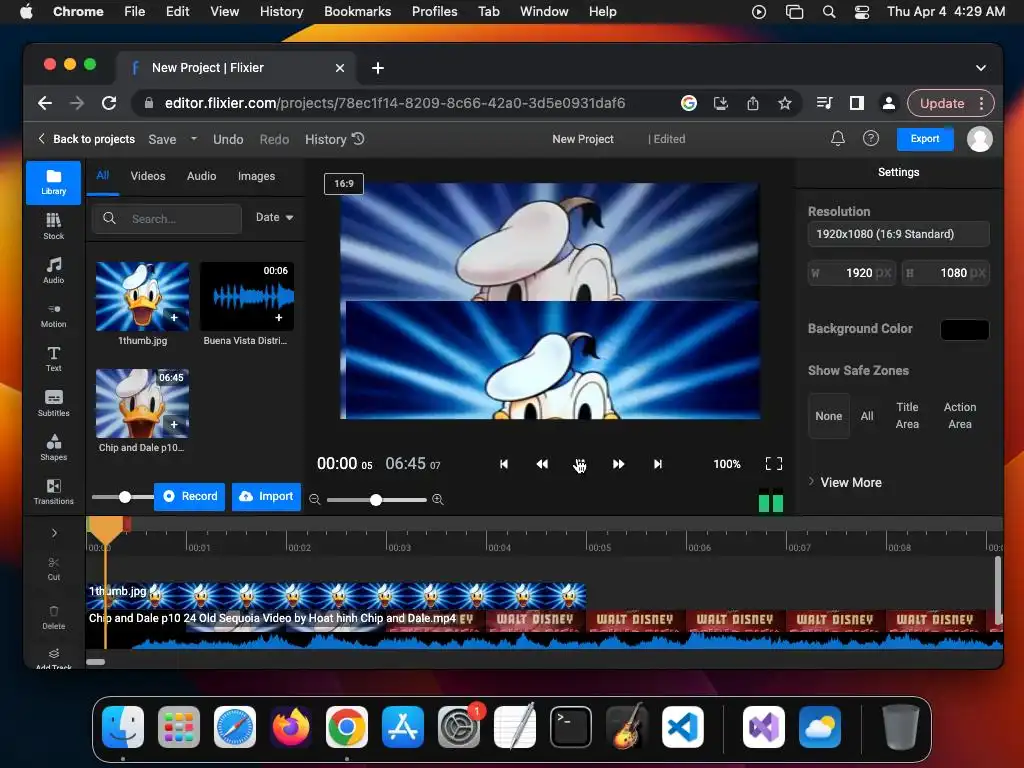
Task: Open Chrome three-dot menu
Action: click(x=982, y=103)
